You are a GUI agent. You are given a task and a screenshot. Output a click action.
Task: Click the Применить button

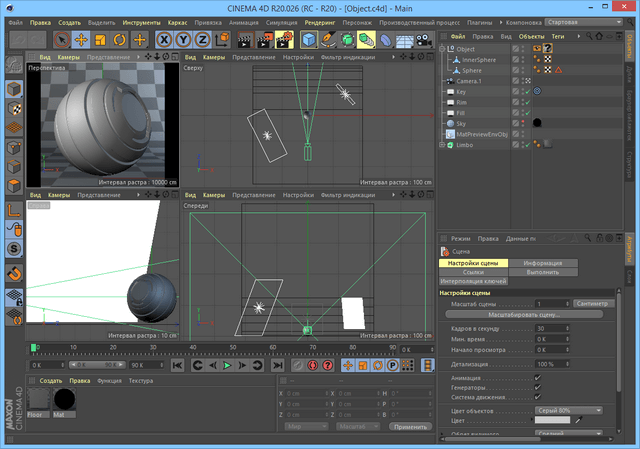(x=410, y=426)
